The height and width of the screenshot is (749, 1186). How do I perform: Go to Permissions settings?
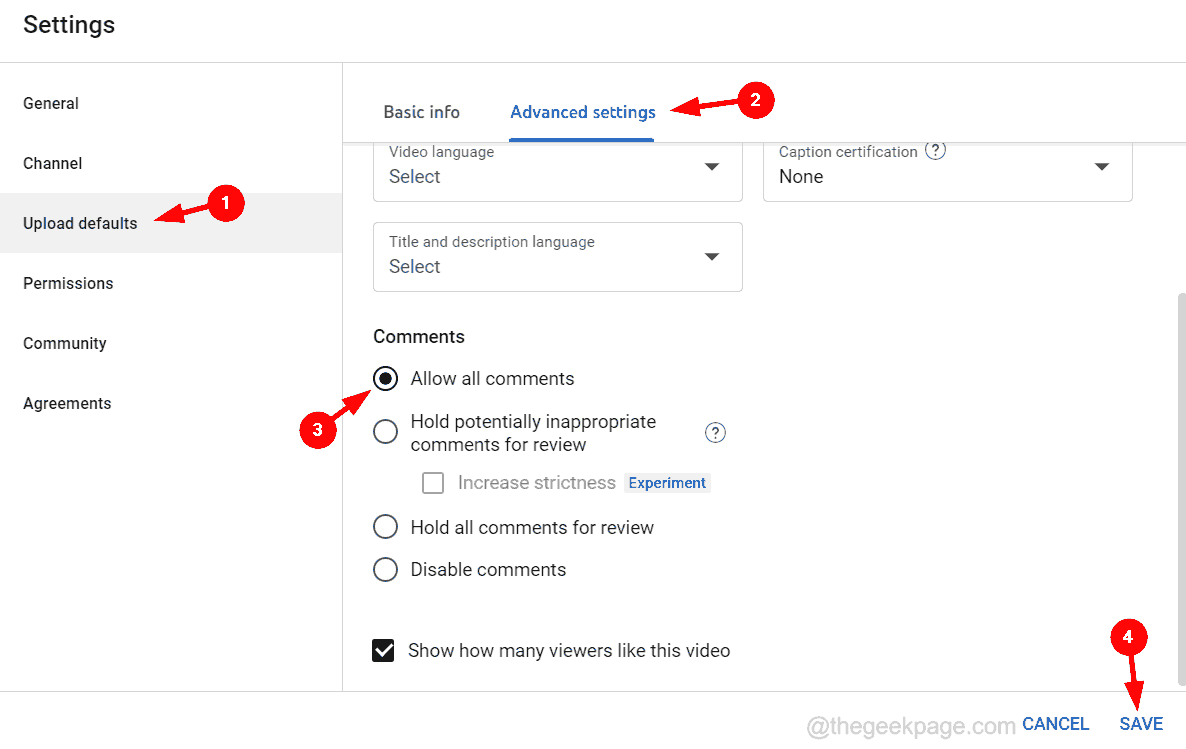point(68,283)
